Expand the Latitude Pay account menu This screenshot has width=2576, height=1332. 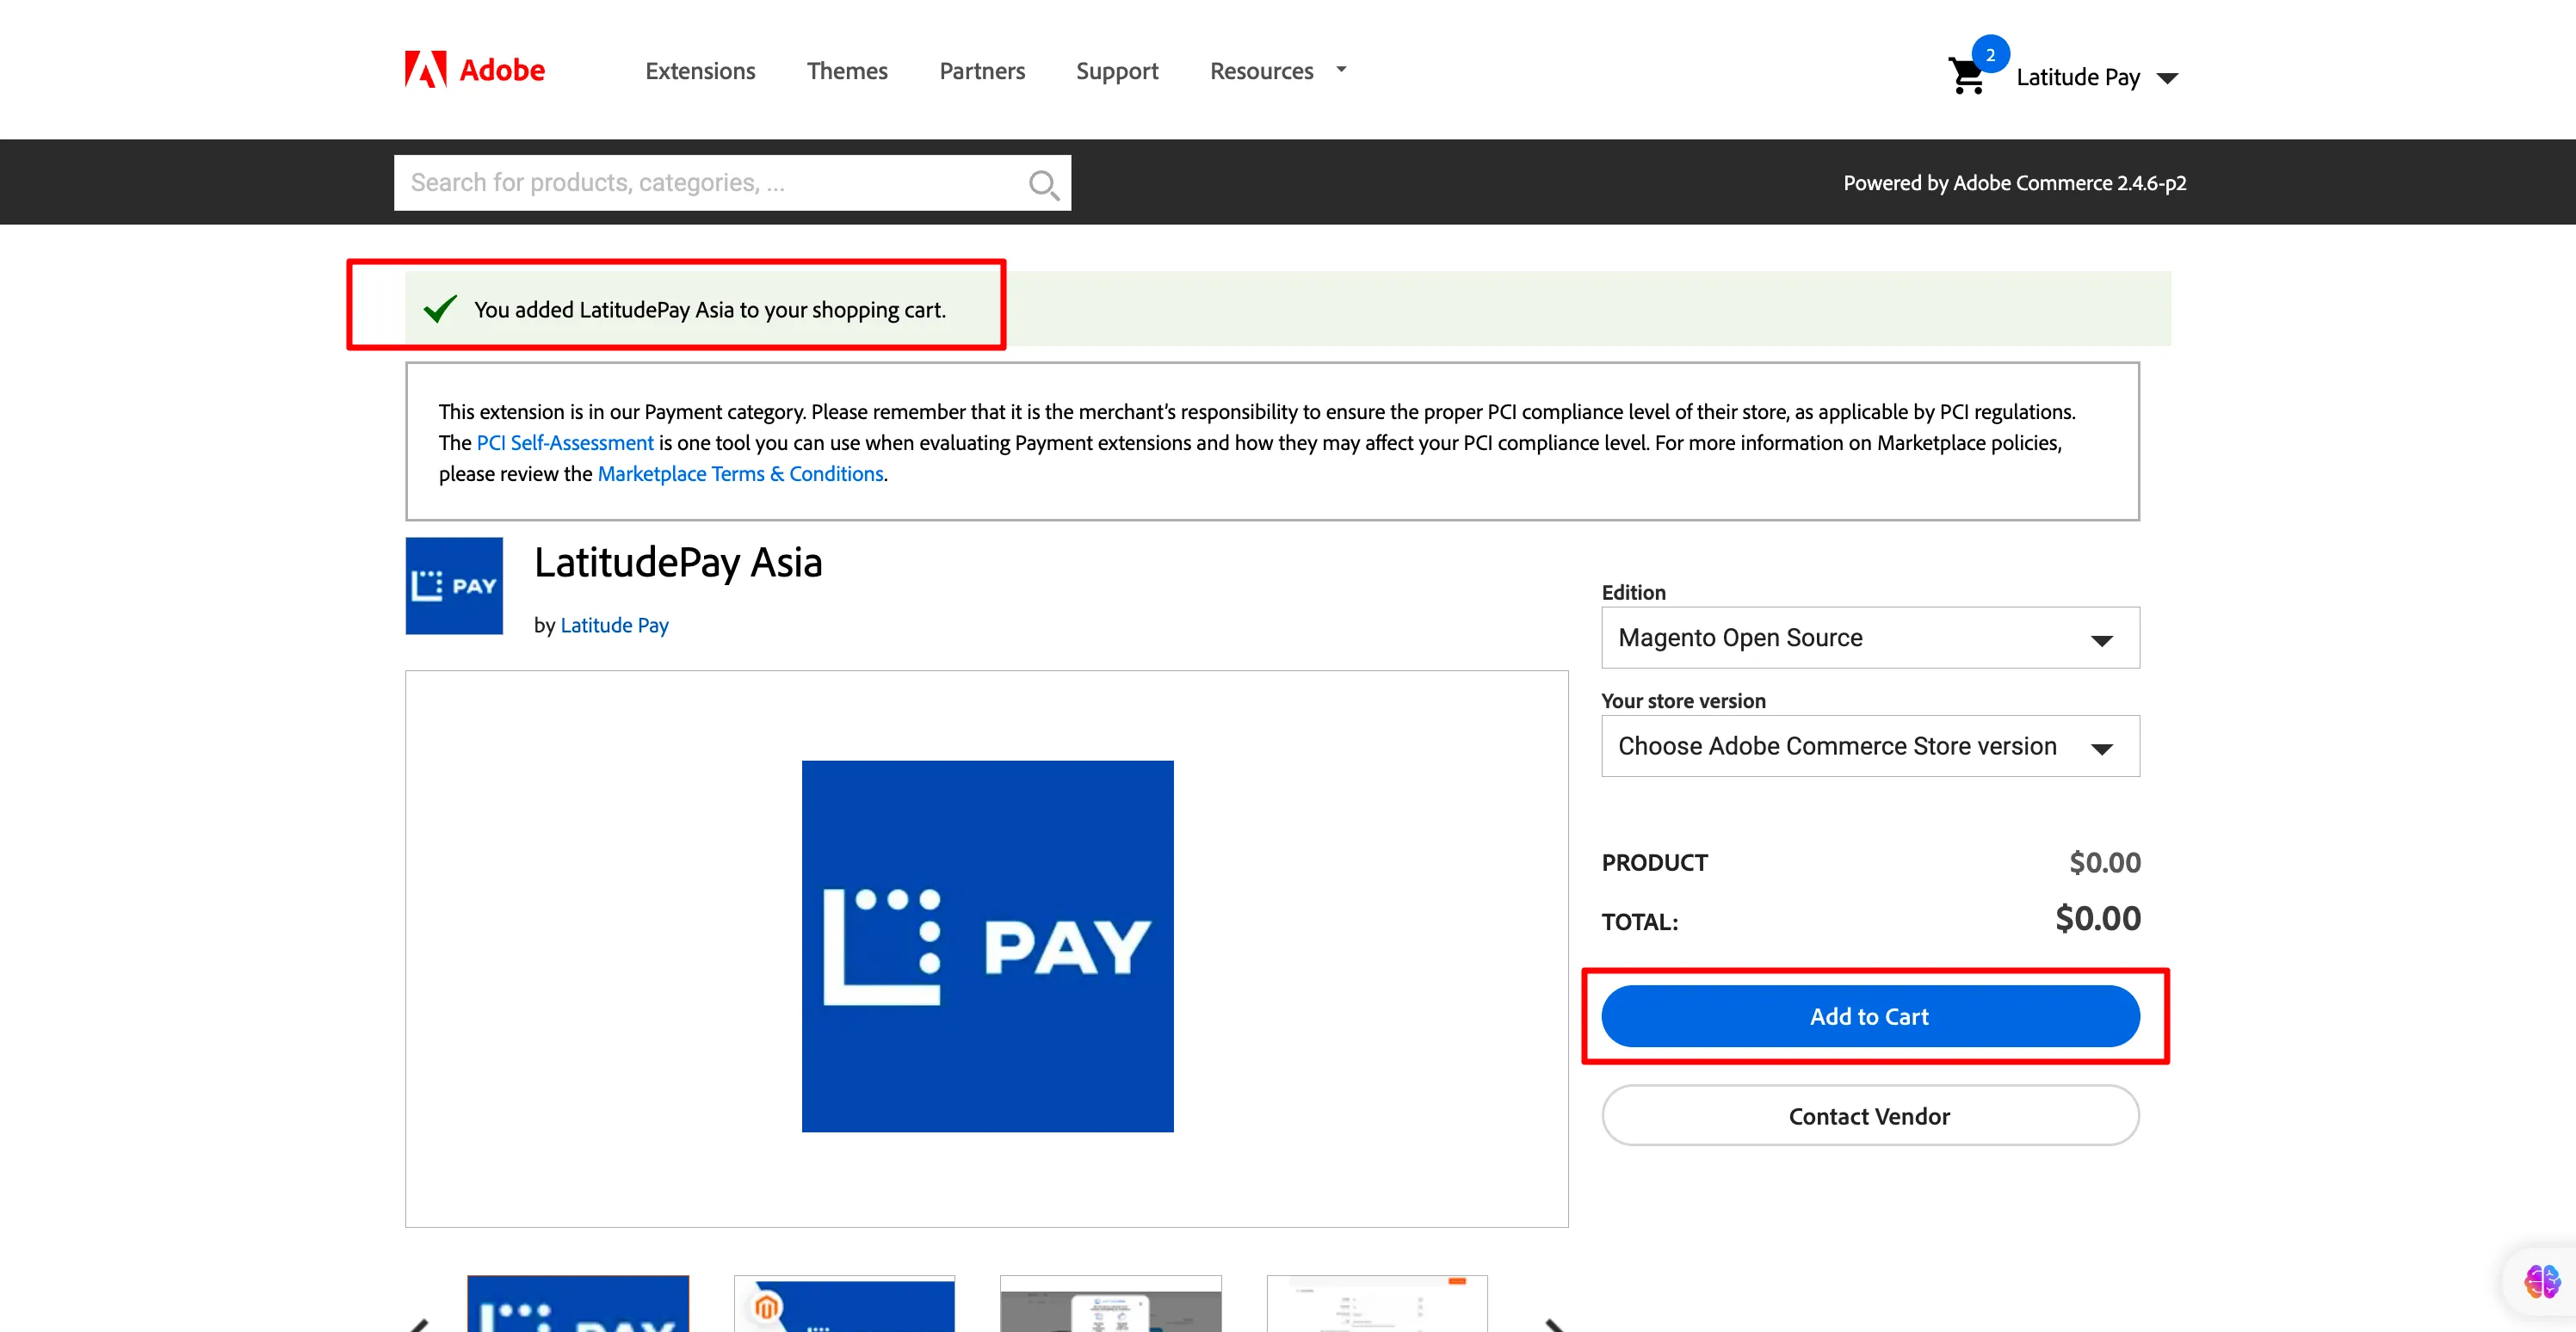(x=2097, y=77)
